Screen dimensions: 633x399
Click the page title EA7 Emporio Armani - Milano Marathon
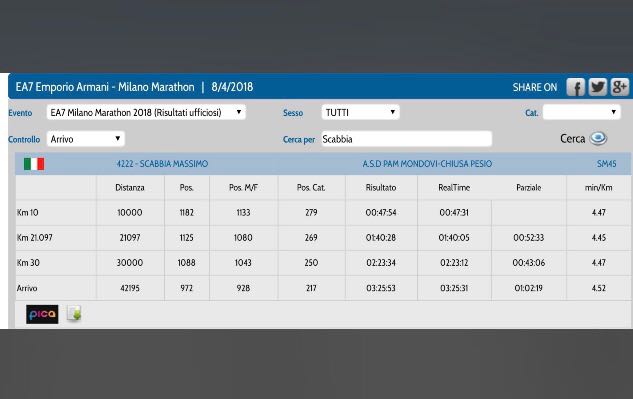click(x=105, y=87)
